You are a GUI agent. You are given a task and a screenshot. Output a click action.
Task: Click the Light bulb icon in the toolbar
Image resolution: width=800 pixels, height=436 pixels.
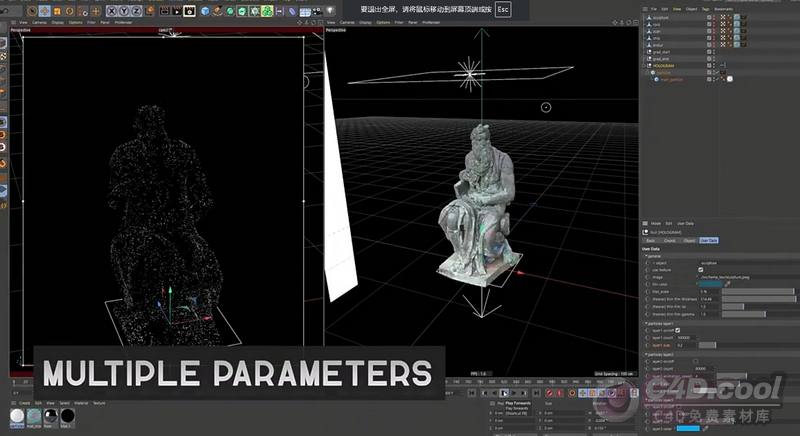pyautogui.click(x=330, y=10)
